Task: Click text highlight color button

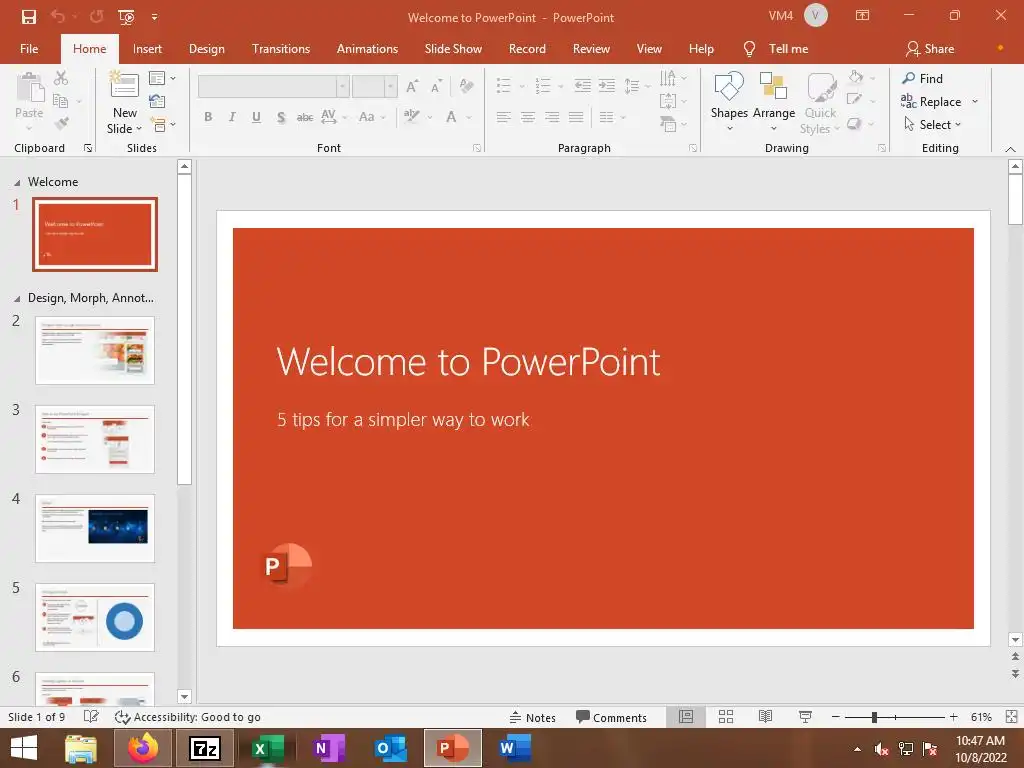Action: [411, 116]
